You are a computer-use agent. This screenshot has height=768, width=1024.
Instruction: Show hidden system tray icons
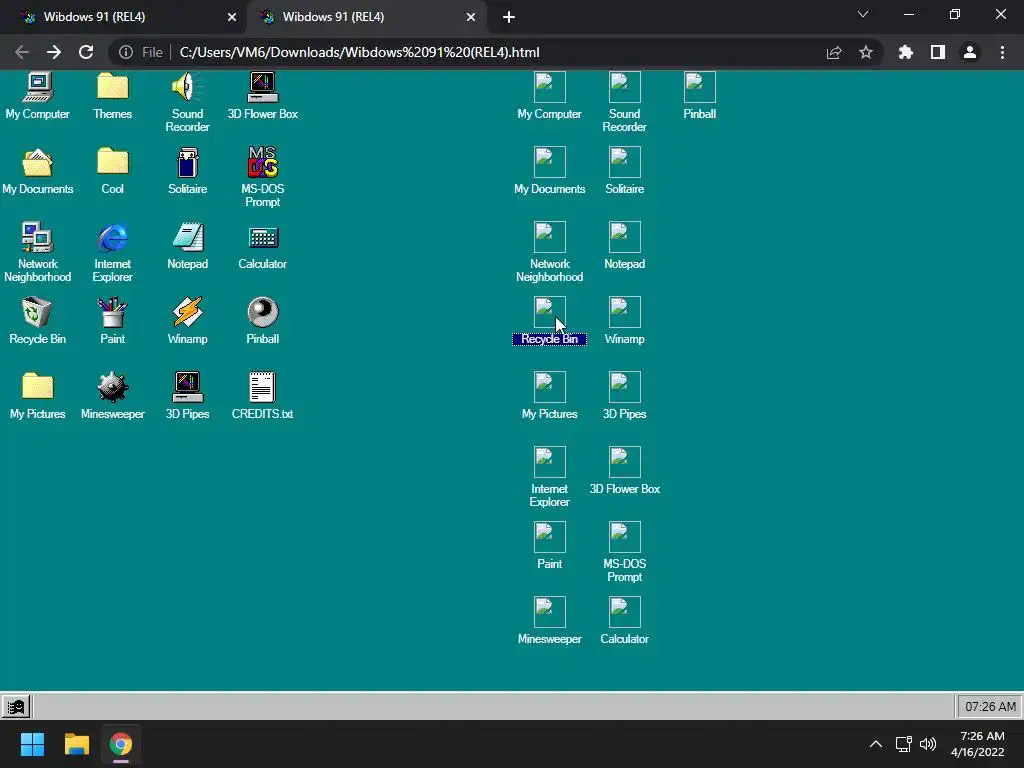(876, 744)
